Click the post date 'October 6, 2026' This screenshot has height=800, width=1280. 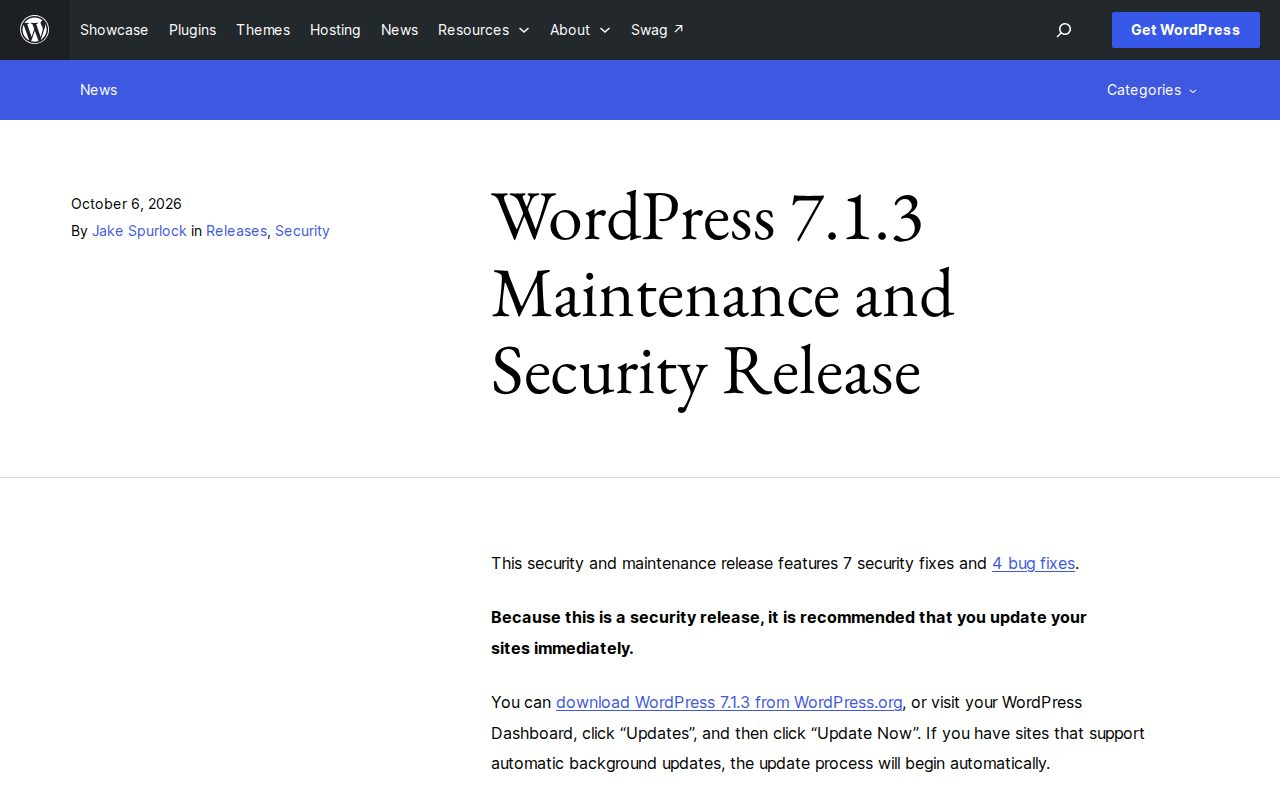(126, 204)
